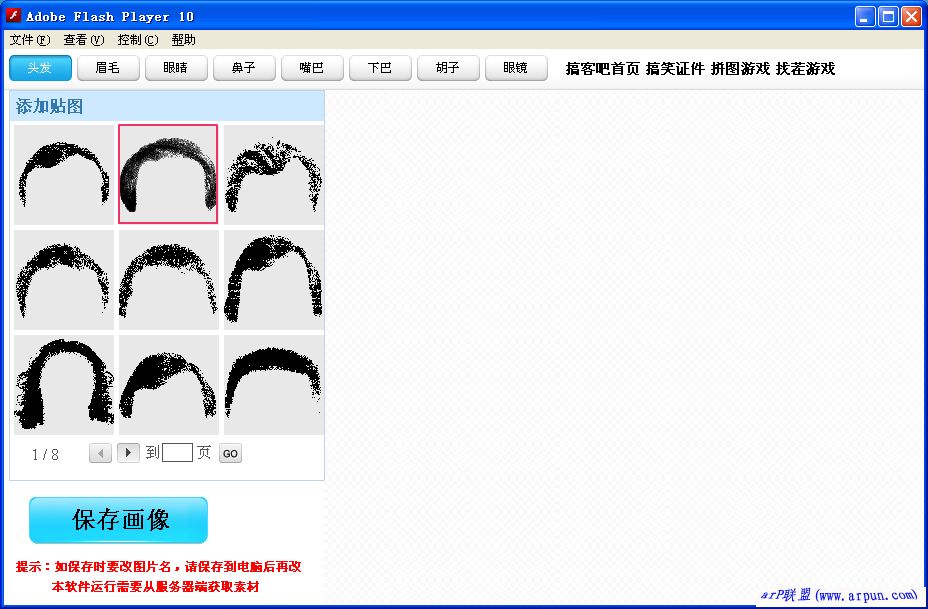Switch to the 眼睛 (eyes) category
928x609 pixels.
click(176, 68)
